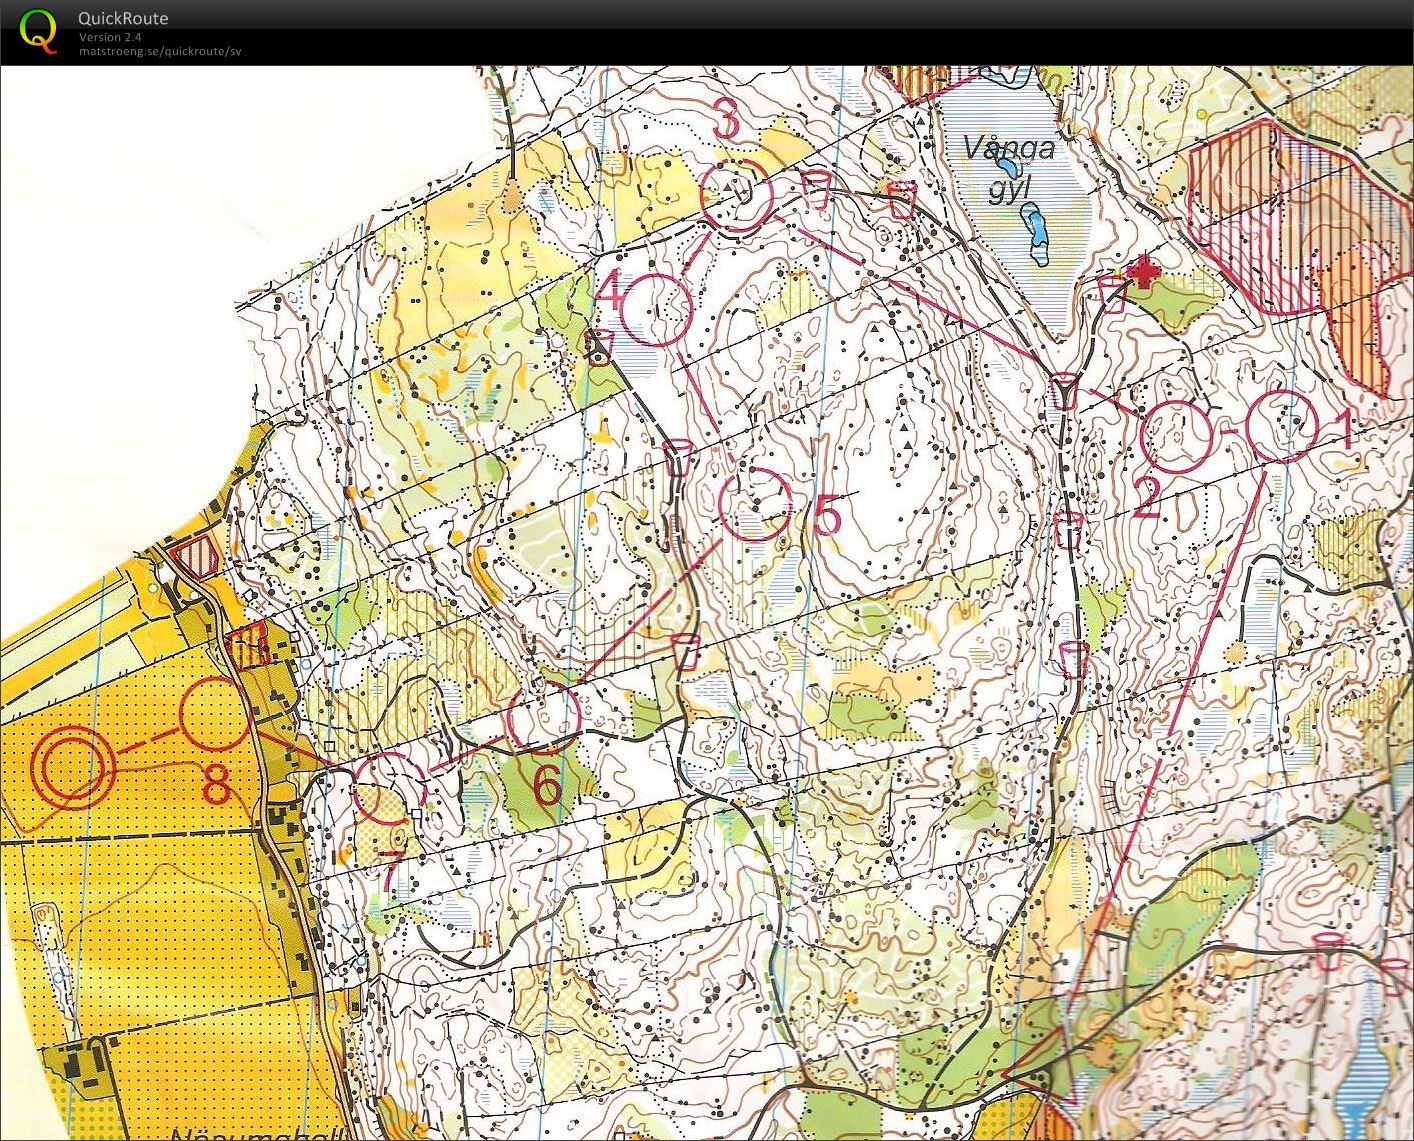The image size is (1414, 1141).
Task: Click control circle number 2 on the map
Action: click(1177, 436)
